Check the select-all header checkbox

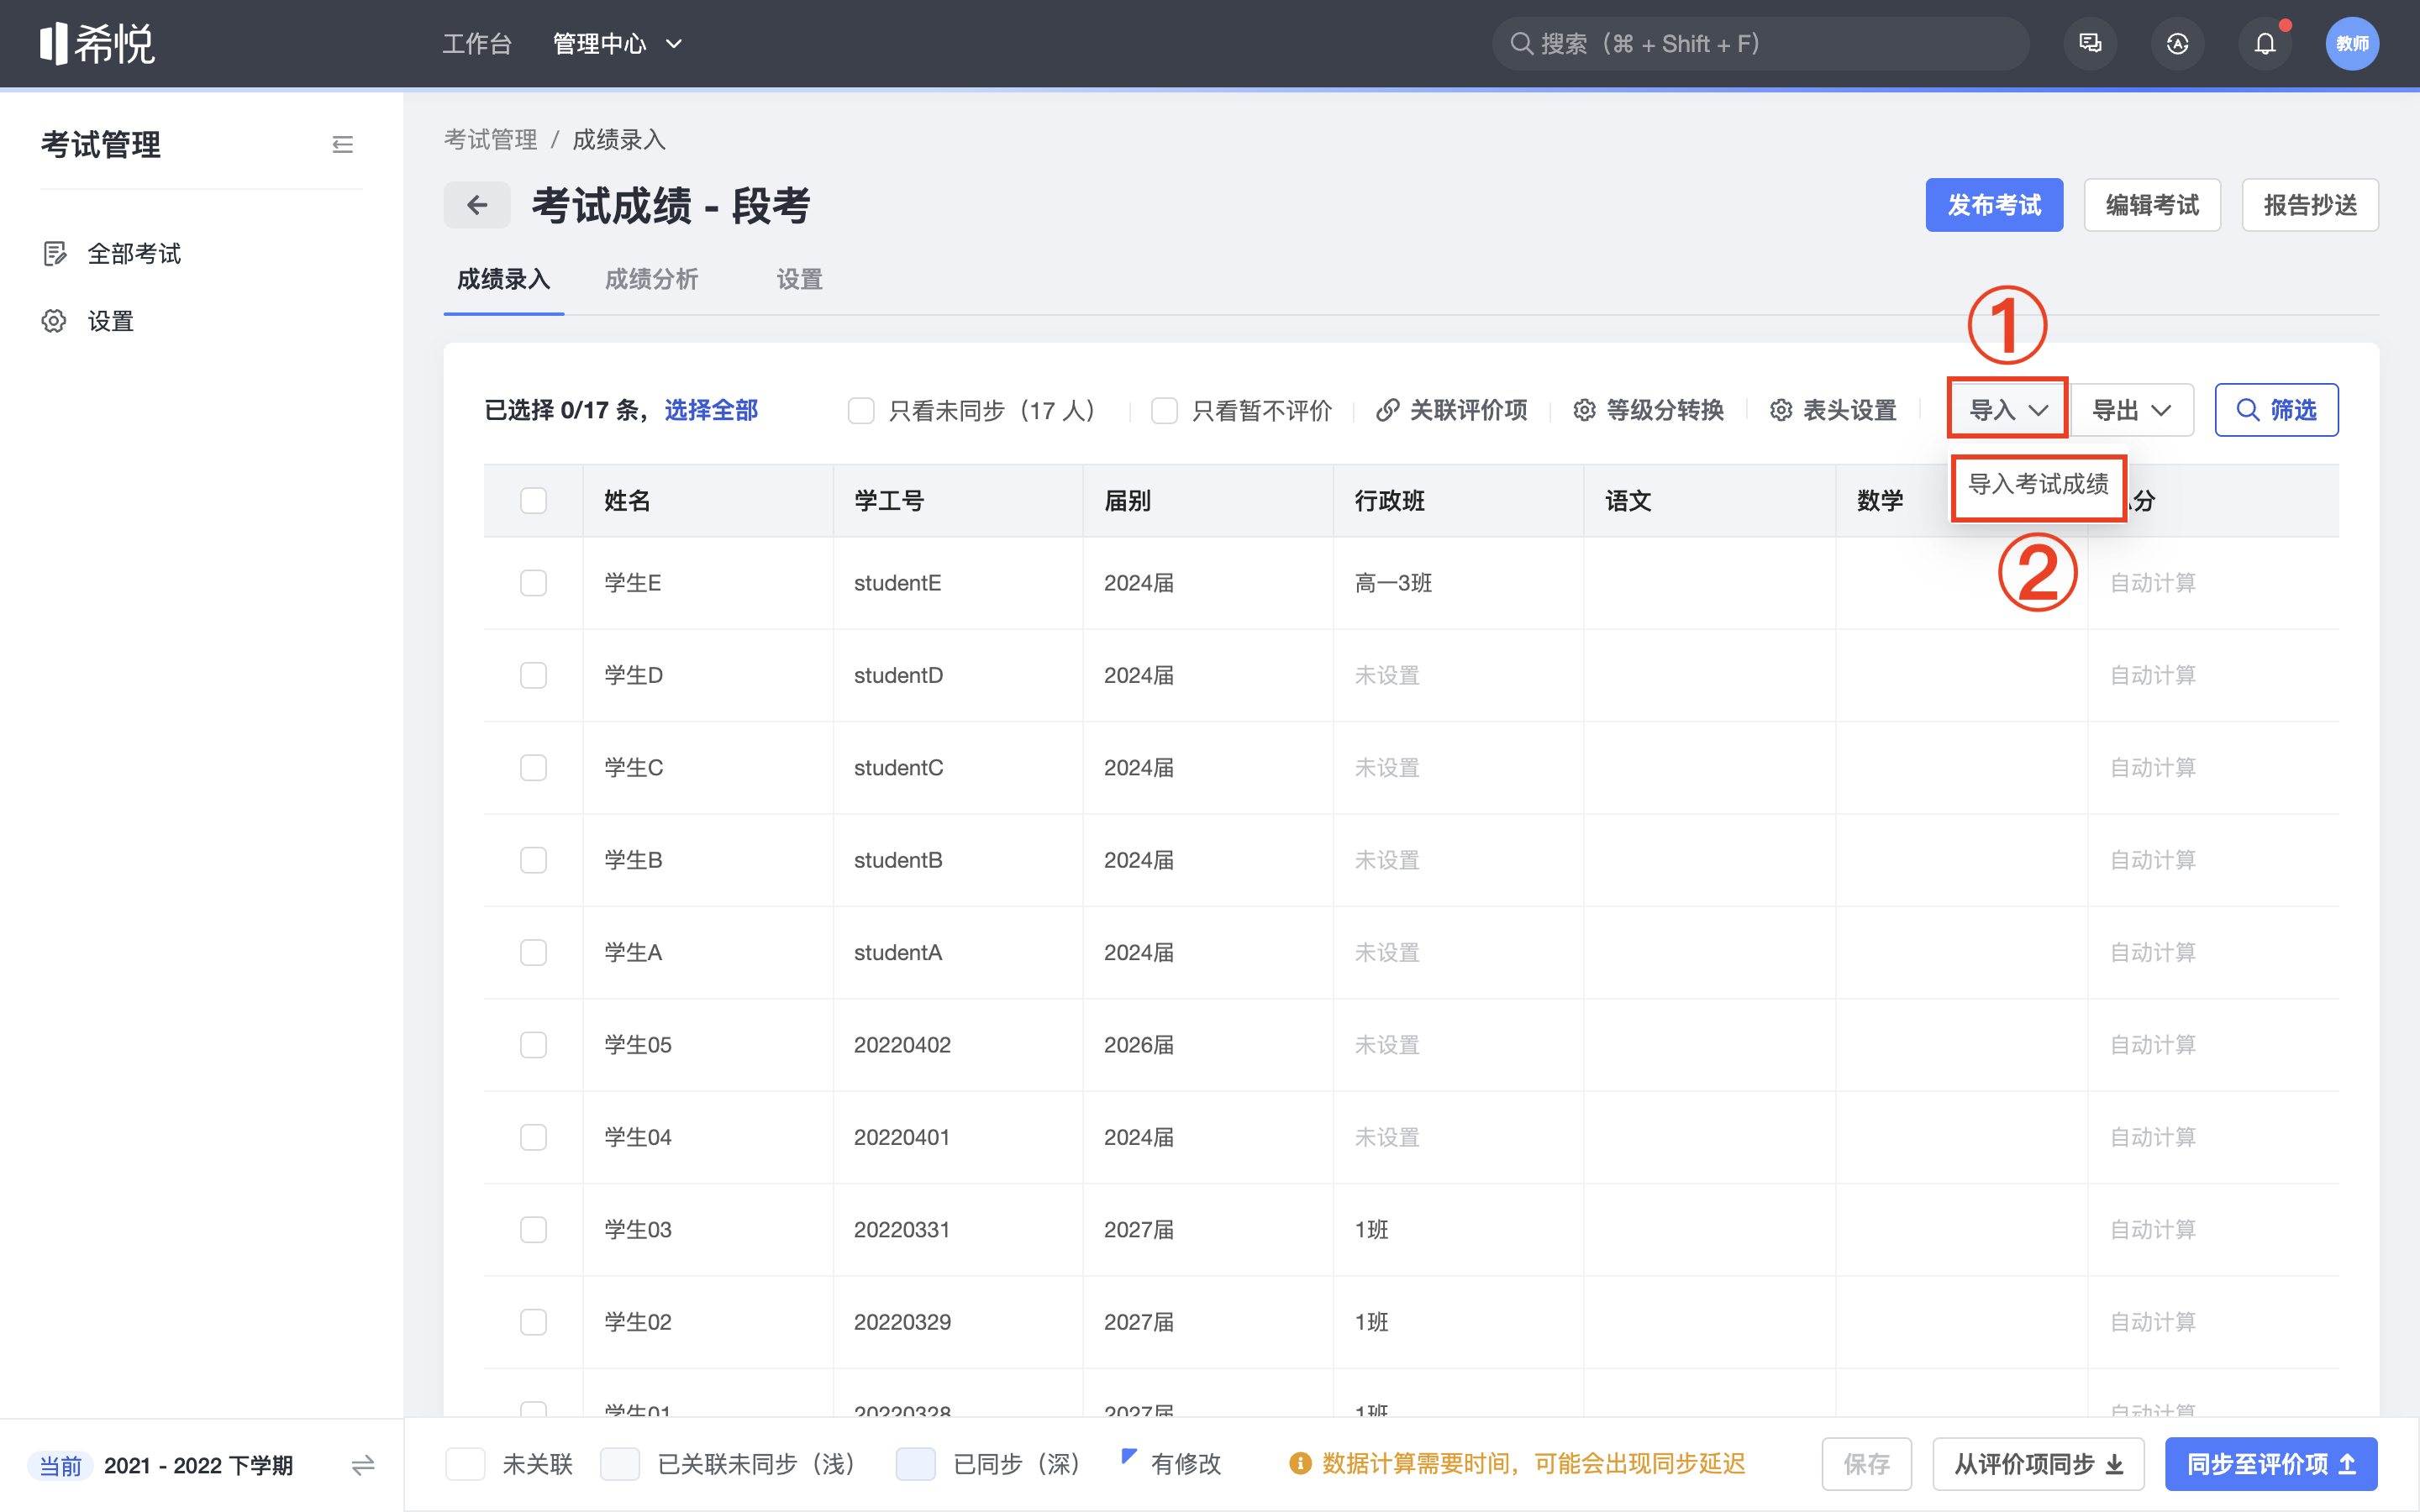click(533, 500)
